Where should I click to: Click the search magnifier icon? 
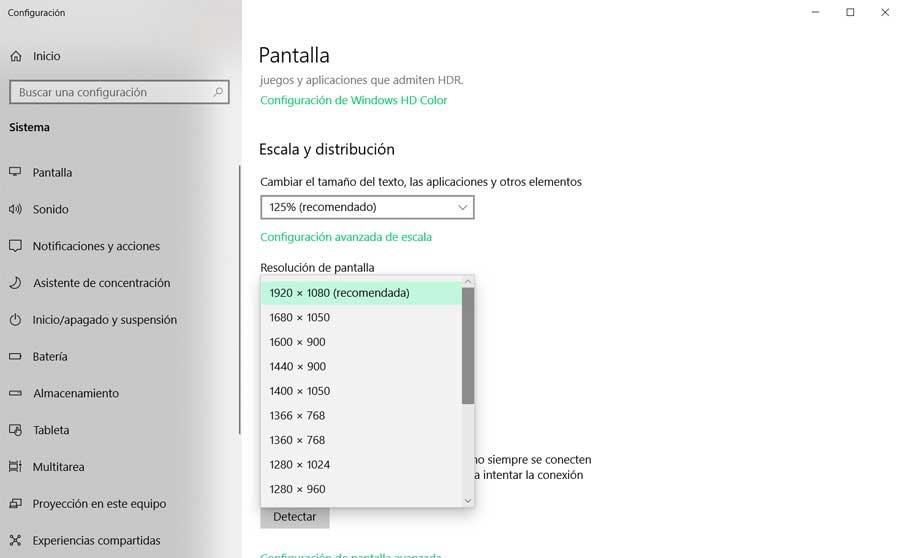tap(218, 92)
